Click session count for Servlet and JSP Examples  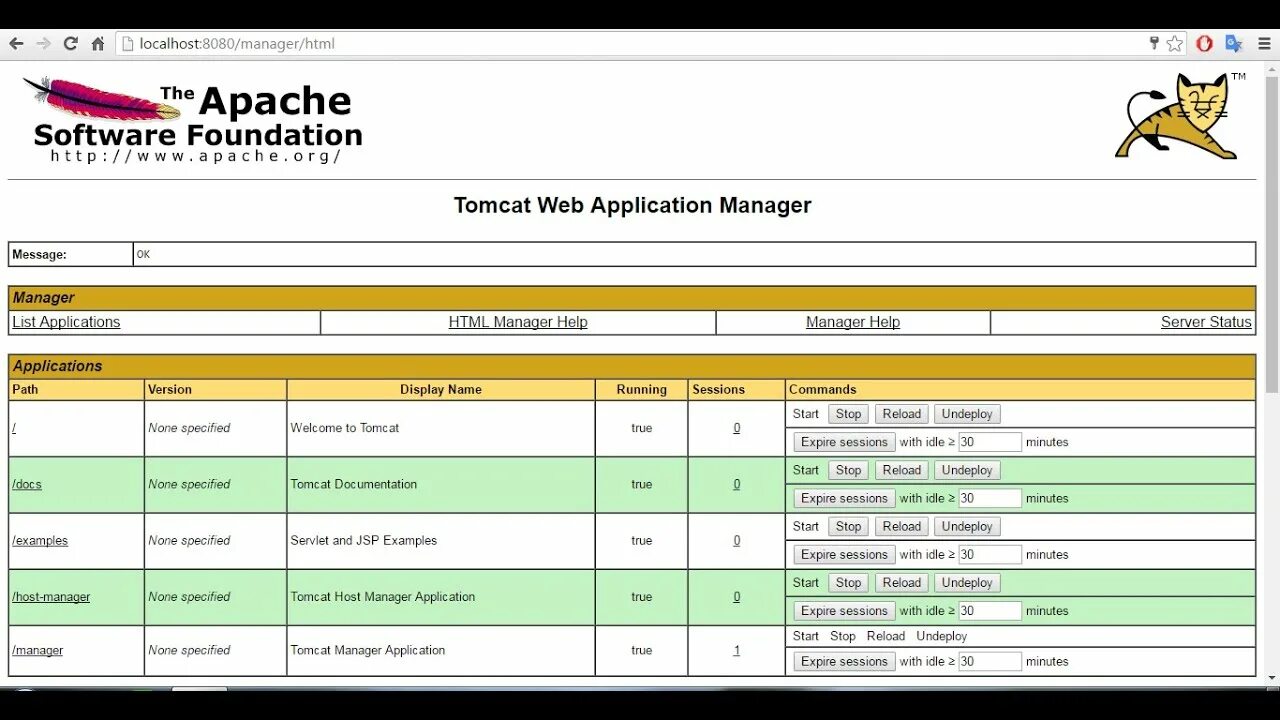(737, 540)
